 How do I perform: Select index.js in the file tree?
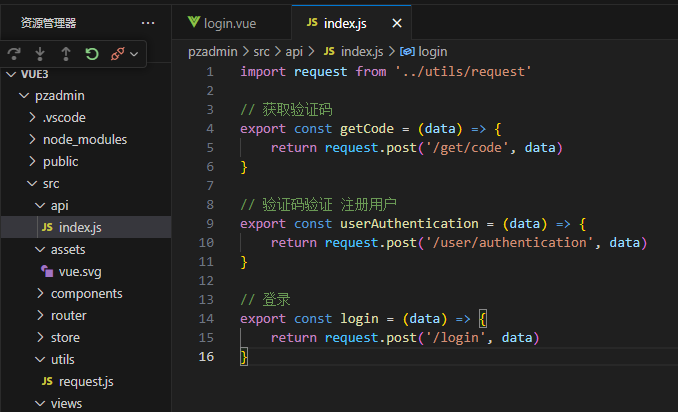[x=86, y=227]
